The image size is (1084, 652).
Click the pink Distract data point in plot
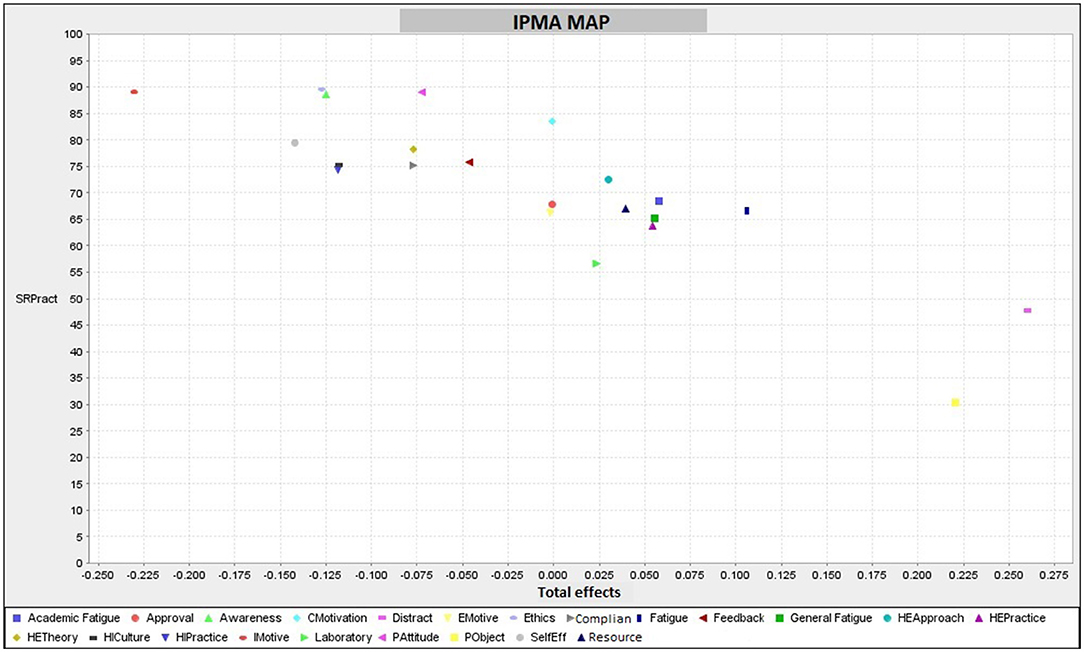tap(1027, 310)
